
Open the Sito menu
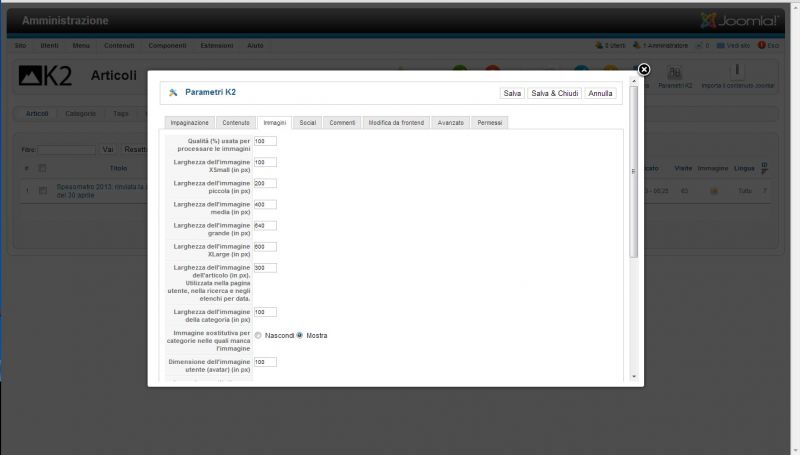point(20,45)
